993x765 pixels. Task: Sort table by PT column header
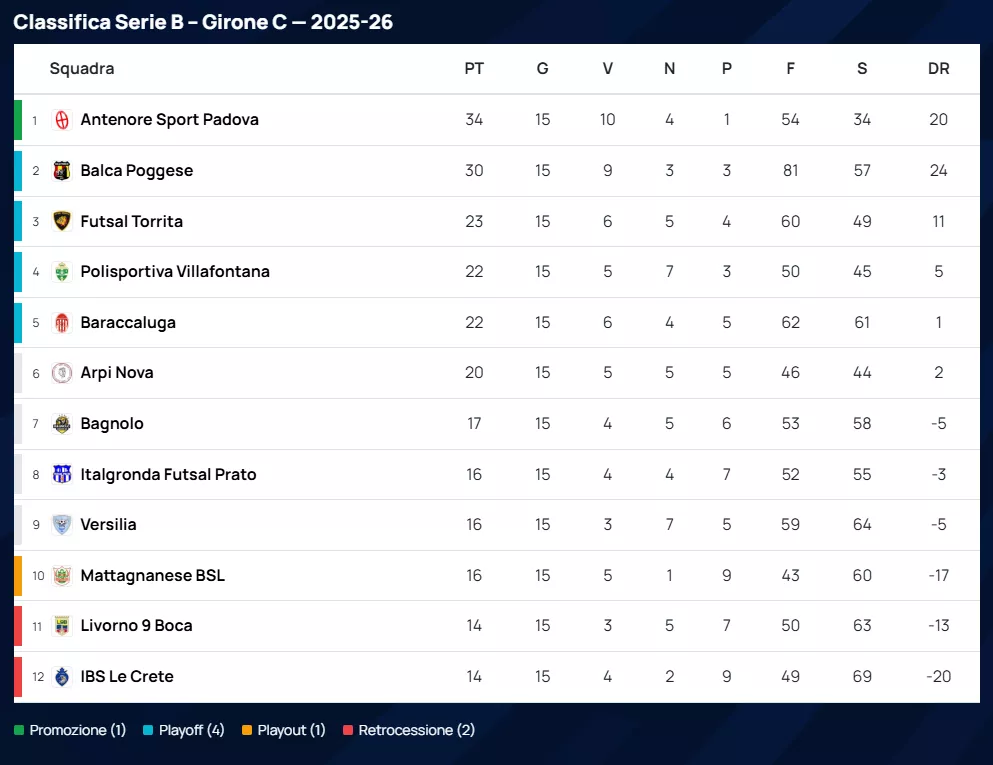tap(474, 69)
